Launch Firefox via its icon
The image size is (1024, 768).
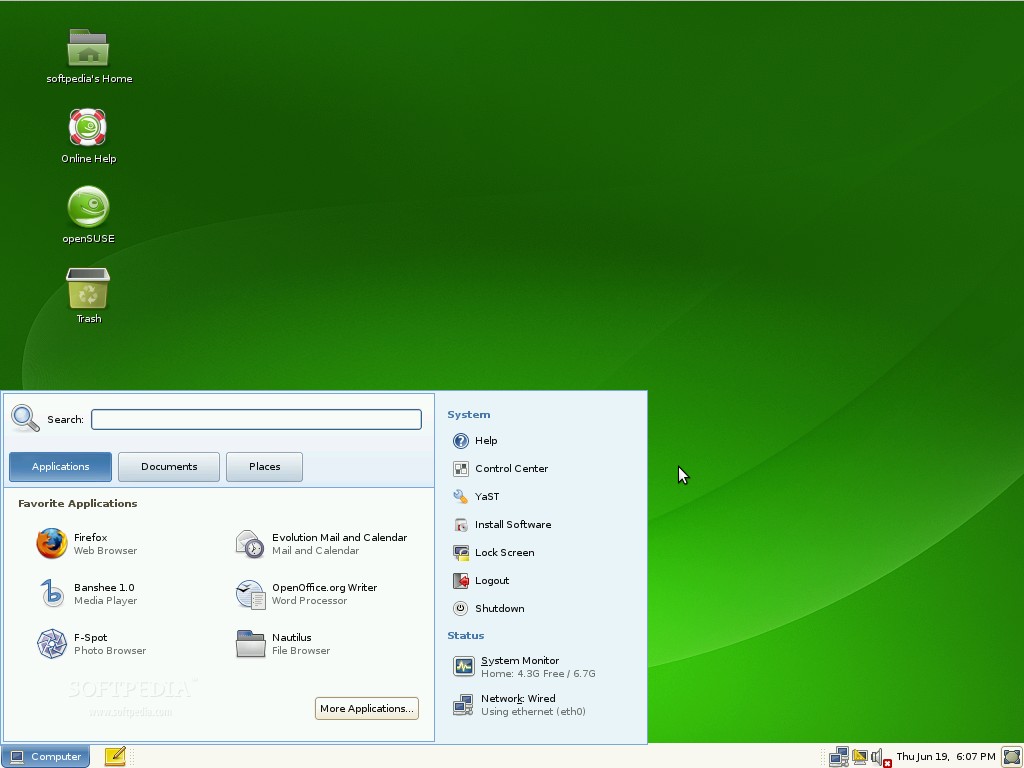click(52, 543)
